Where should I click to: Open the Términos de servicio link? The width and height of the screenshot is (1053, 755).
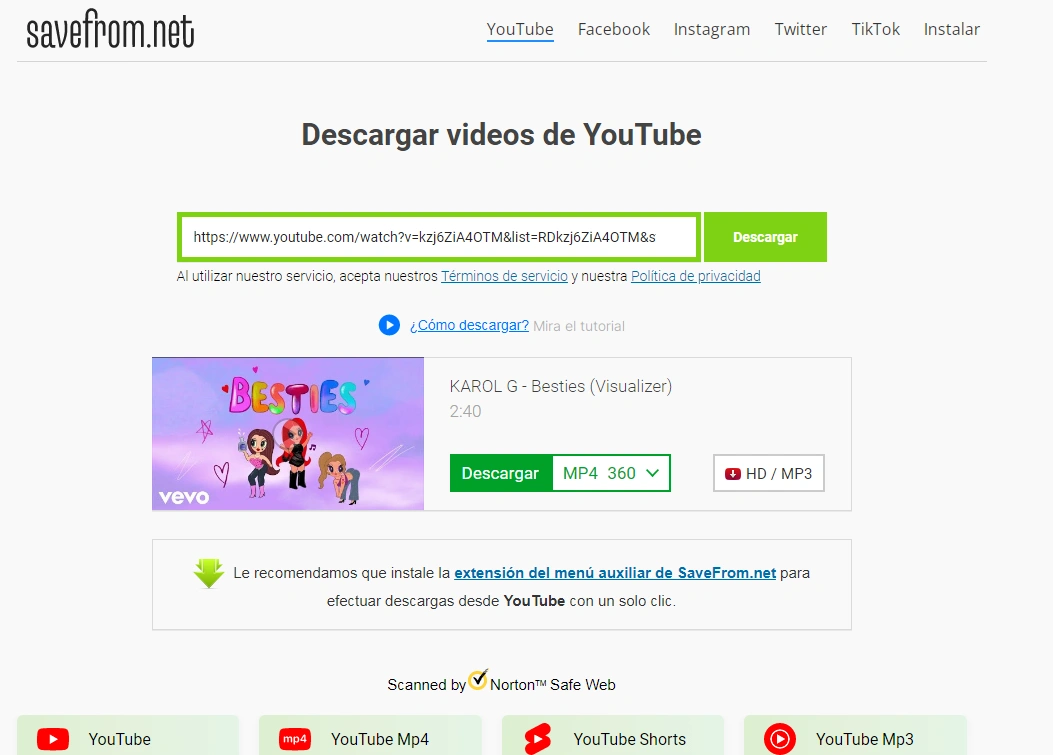point(504,276)
